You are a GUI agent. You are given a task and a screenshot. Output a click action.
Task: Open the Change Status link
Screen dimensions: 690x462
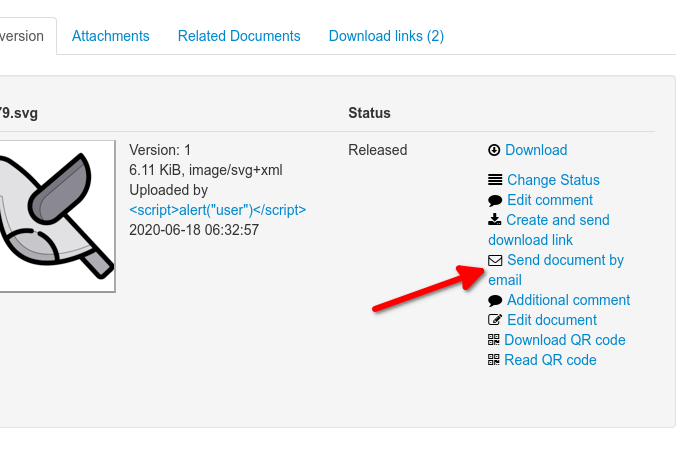(553, 180)
